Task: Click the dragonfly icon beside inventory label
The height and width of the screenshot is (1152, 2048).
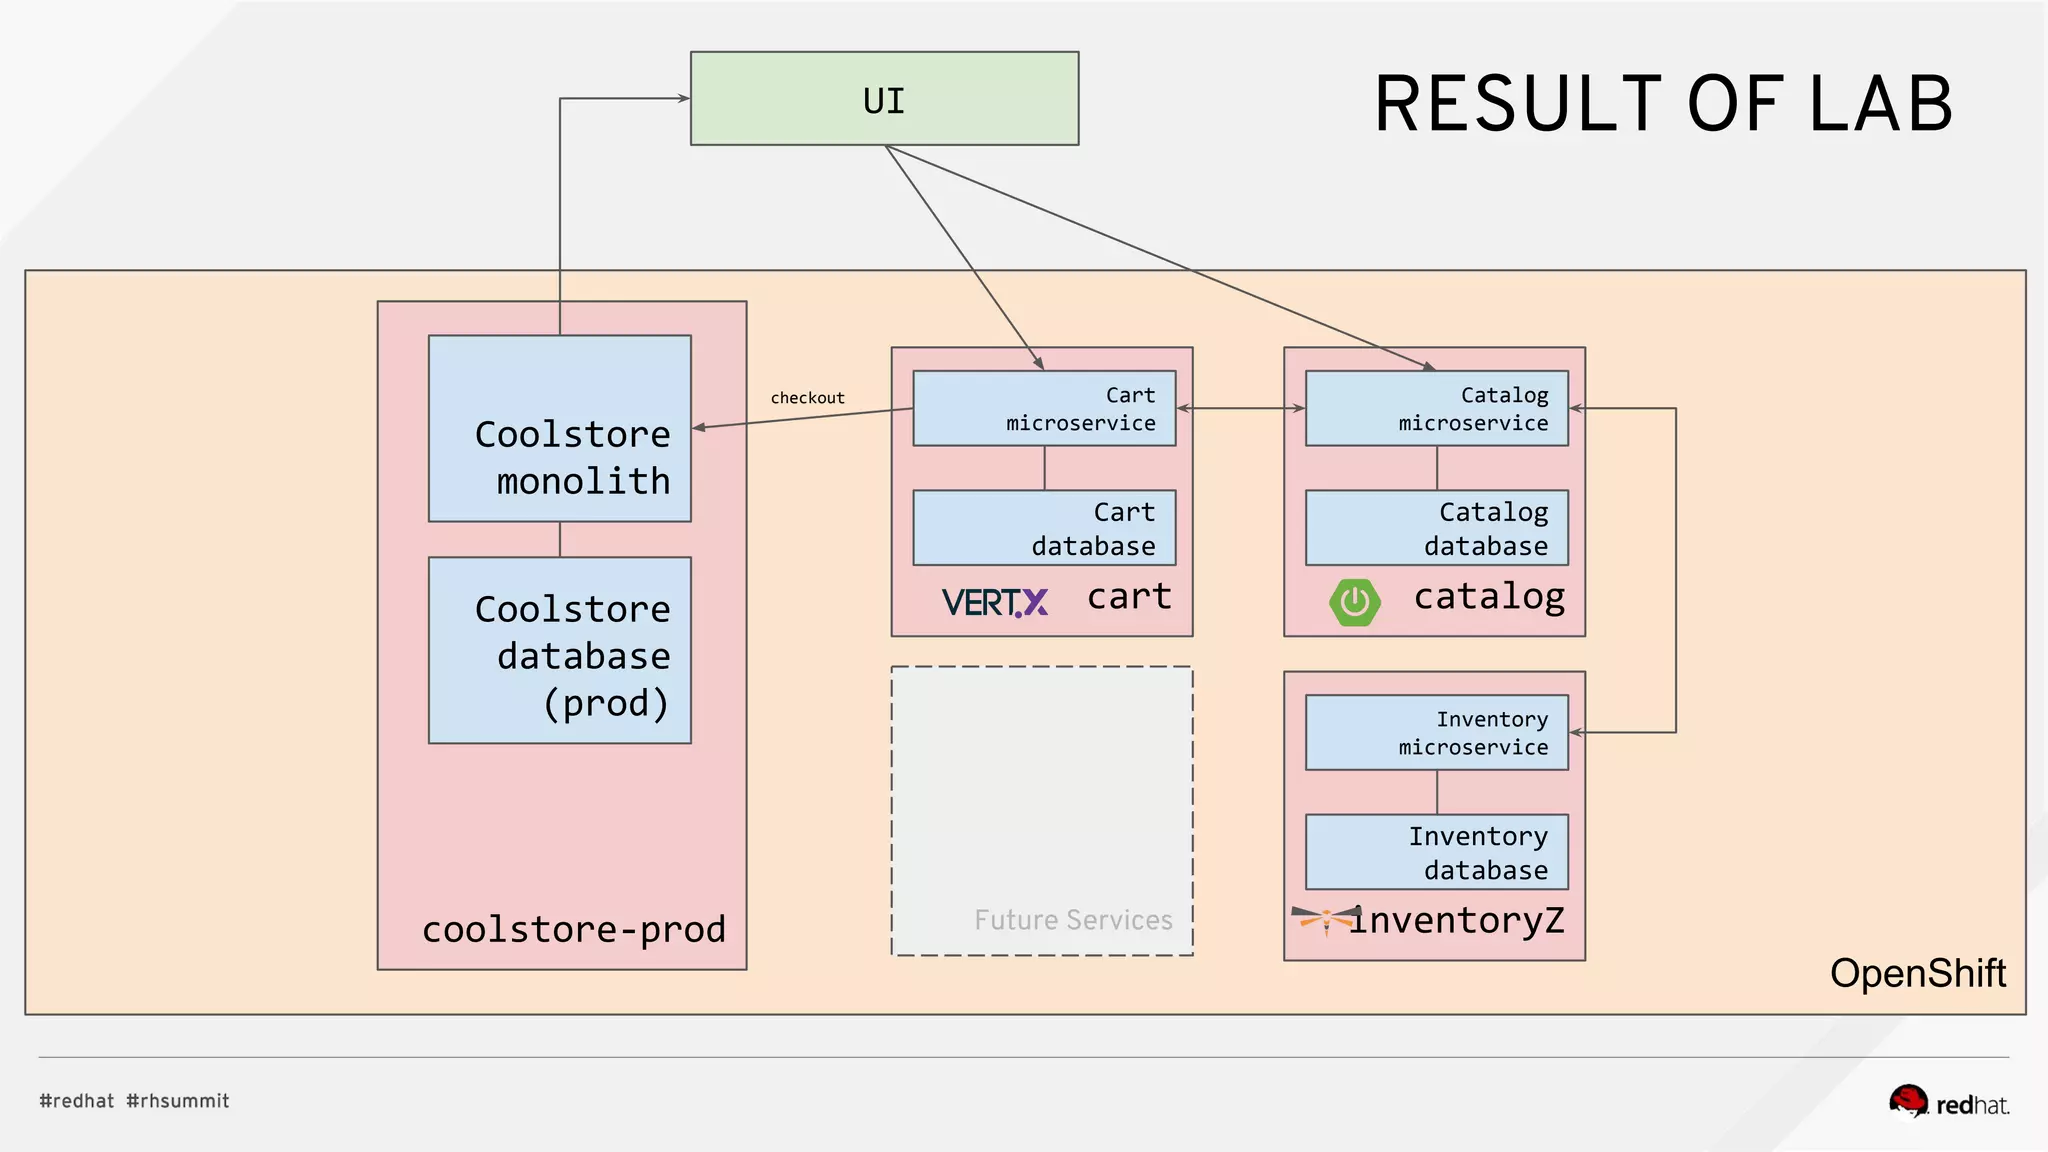Action: [1326, 919]
